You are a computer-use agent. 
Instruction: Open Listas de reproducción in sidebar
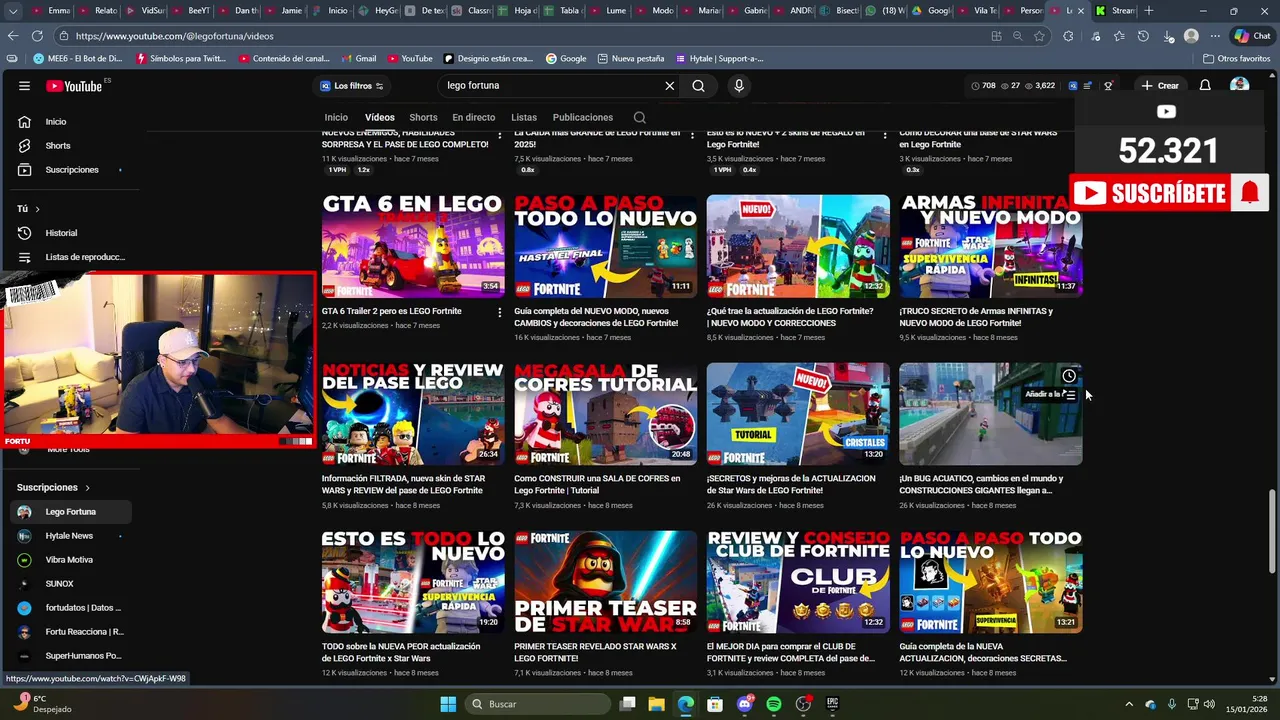pos(71,257)
